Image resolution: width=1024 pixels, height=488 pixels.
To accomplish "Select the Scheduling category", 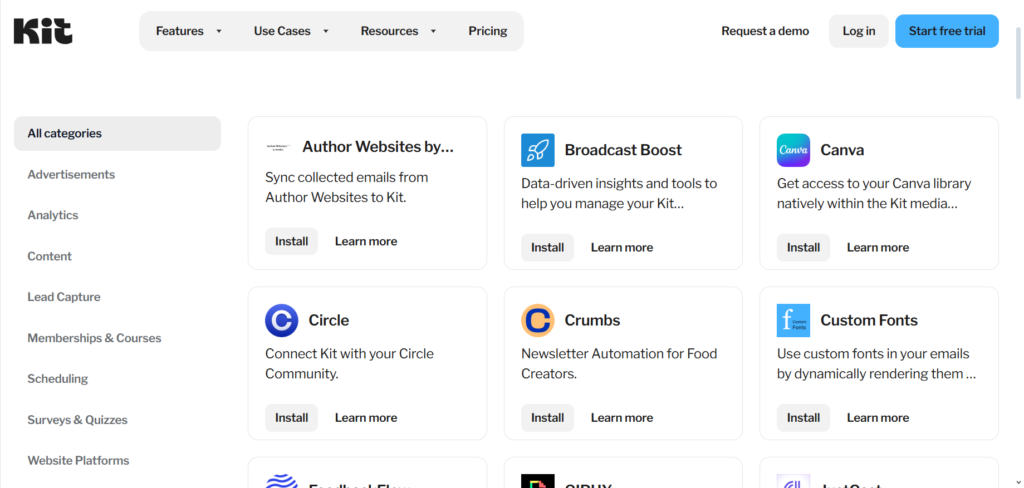I will (57, 378).
